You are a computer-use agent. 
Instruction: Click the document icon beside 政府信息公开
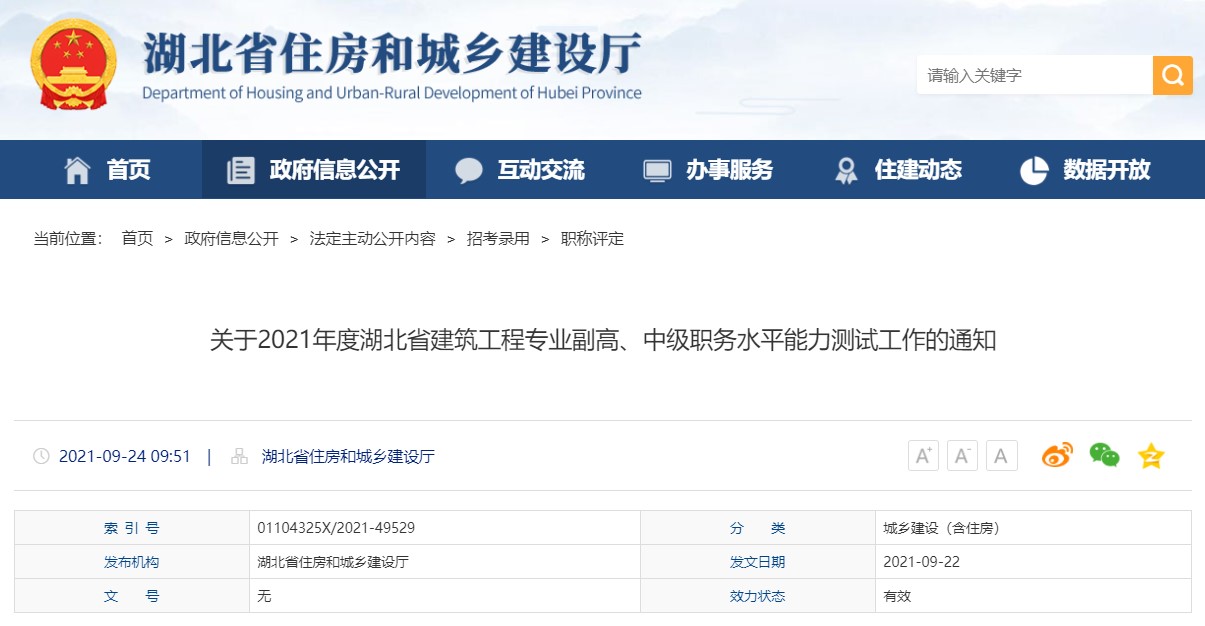(241, 171)
